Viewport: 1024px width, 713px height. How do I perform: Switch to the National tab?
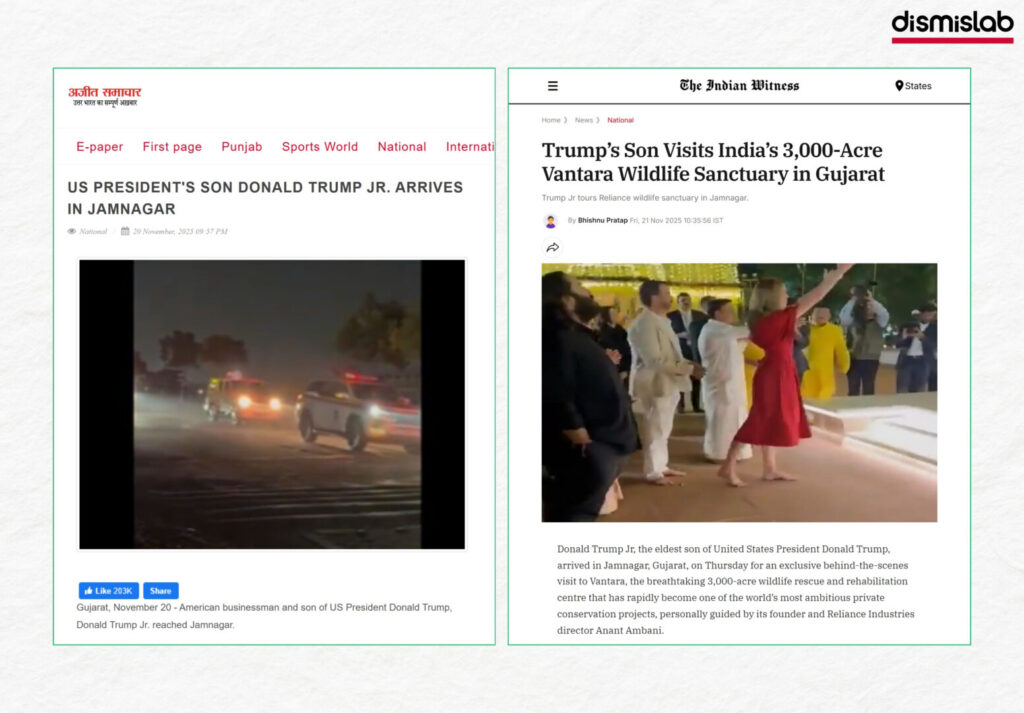[402, 147]
